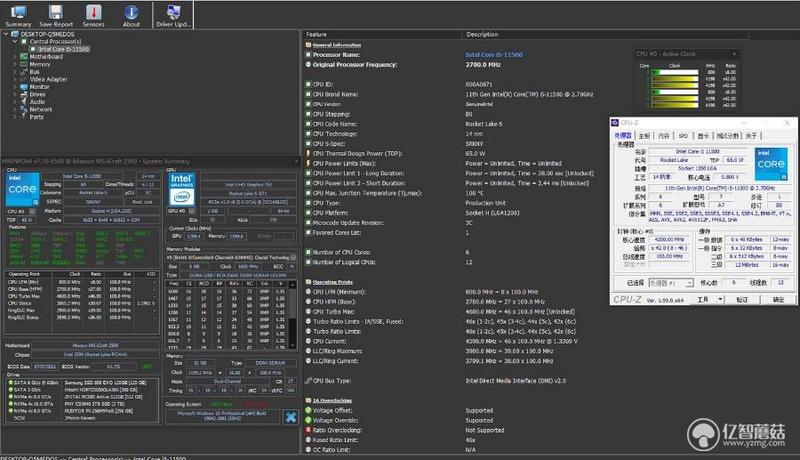
Task: Open the memory module bank dropdown
Action: [x=293, y=258]
